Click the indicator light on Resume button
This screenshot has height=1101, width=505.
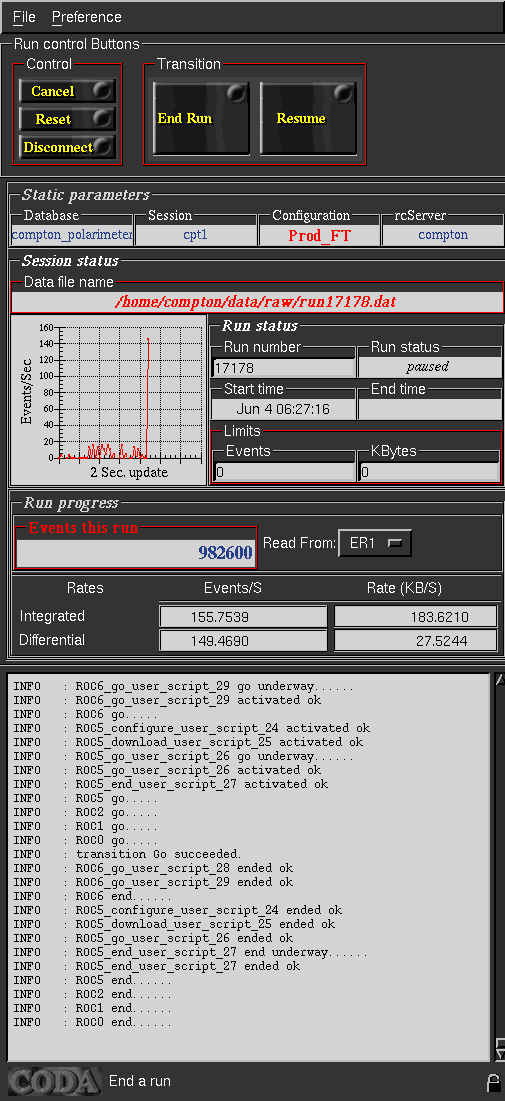(x=343, y=93)
